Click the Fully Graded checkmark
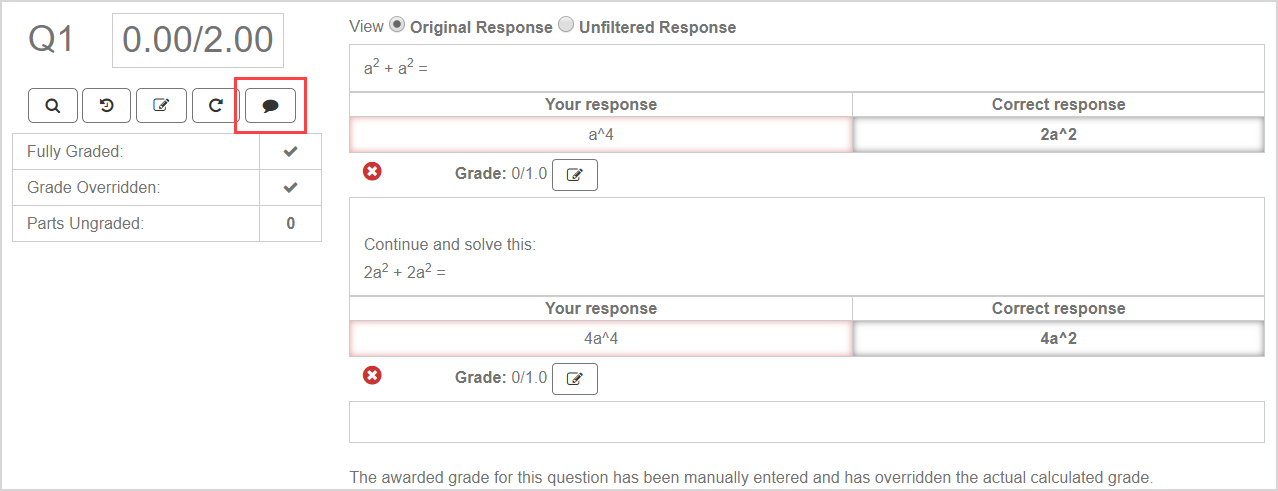This screenshot has width=1278, height=491. pos(290,152)
